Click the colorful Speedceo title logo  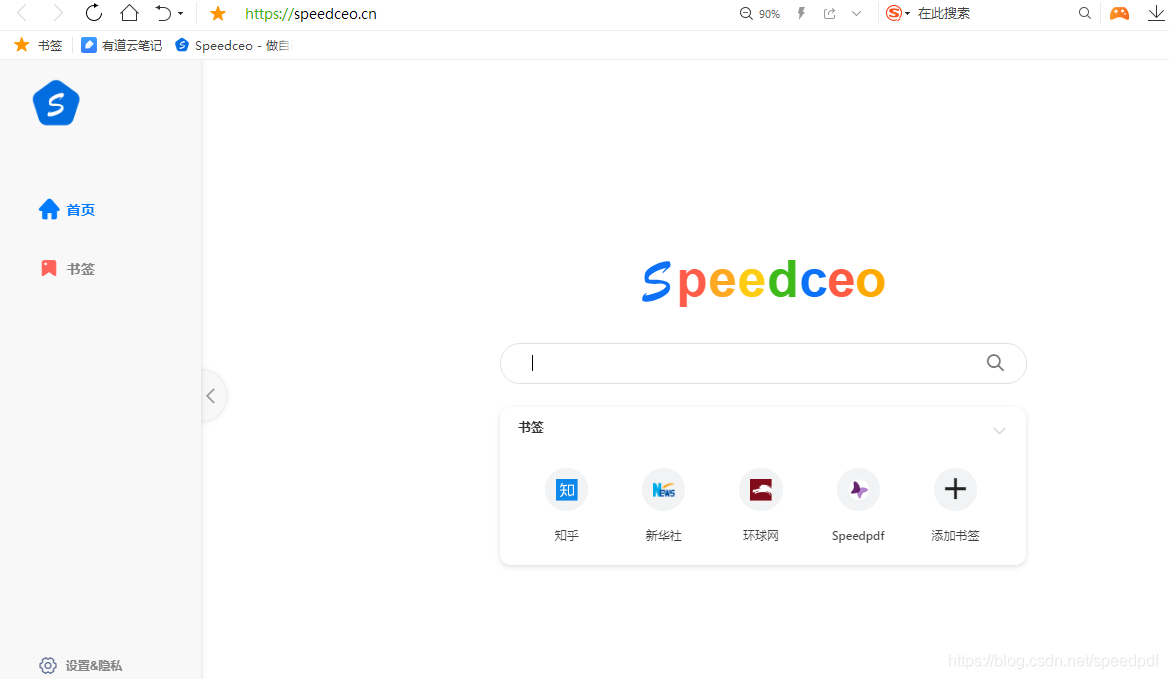click(x=763, y=282)
